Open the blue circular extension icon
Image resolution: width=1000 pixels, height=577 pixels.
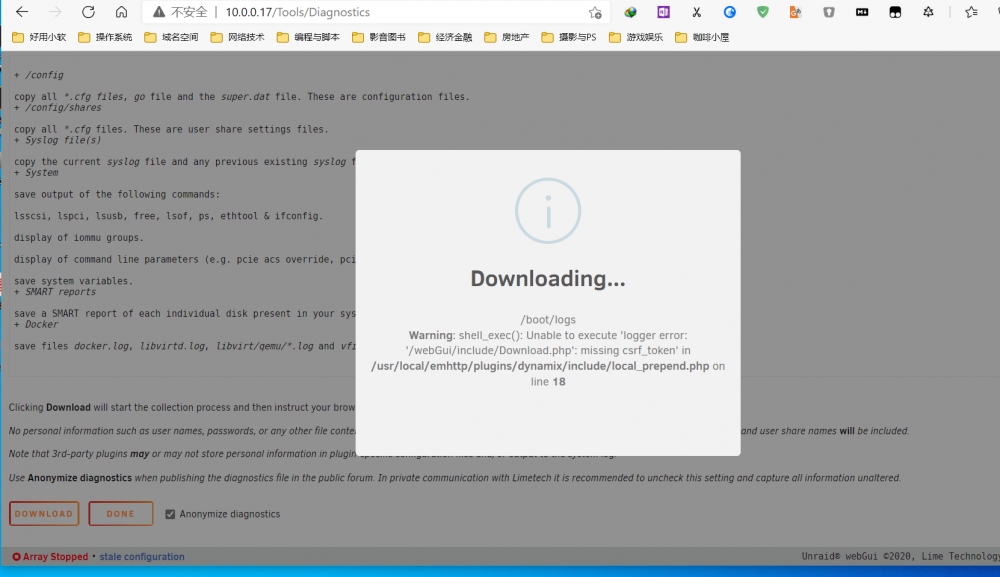(x=730, y=12)
